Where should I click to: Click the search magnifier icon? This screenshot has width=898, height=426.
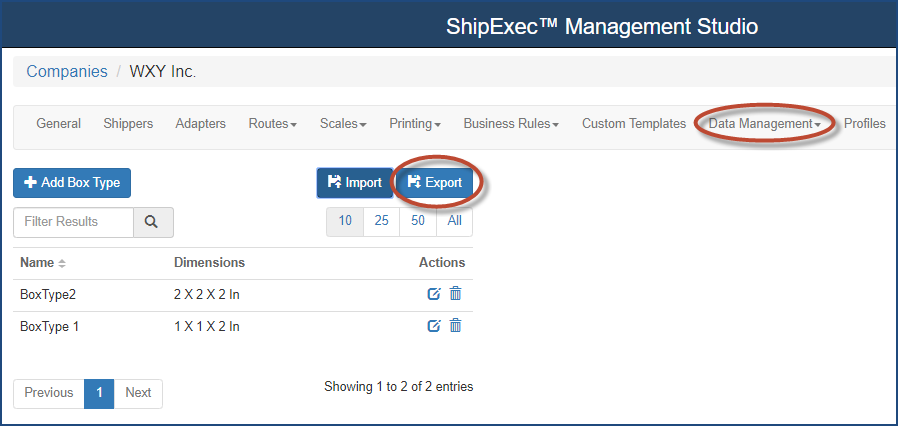[x=152, y=222]
